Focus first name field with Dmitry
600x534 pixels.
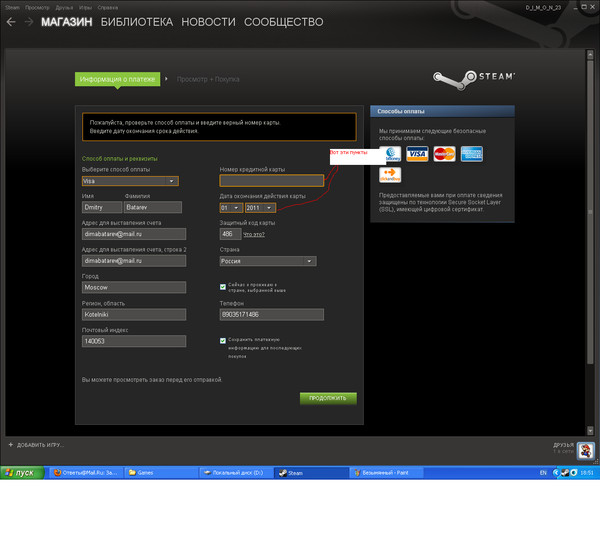(102, 207)
